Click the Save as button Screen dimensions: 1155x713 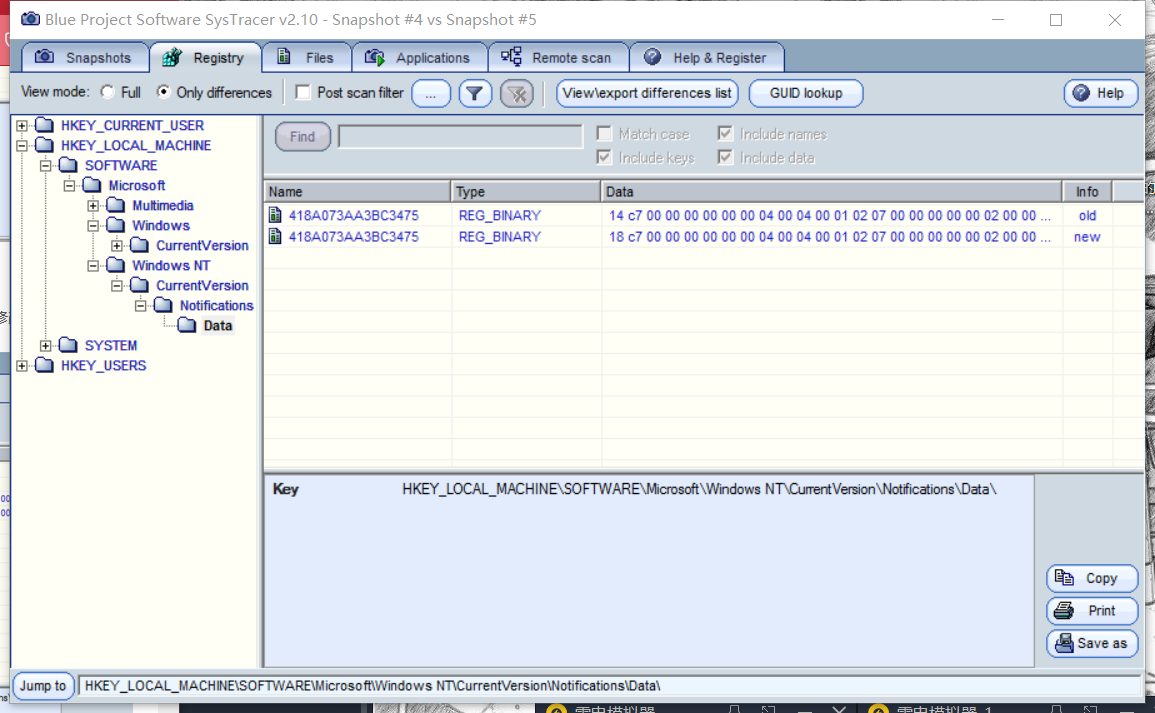1092,643
